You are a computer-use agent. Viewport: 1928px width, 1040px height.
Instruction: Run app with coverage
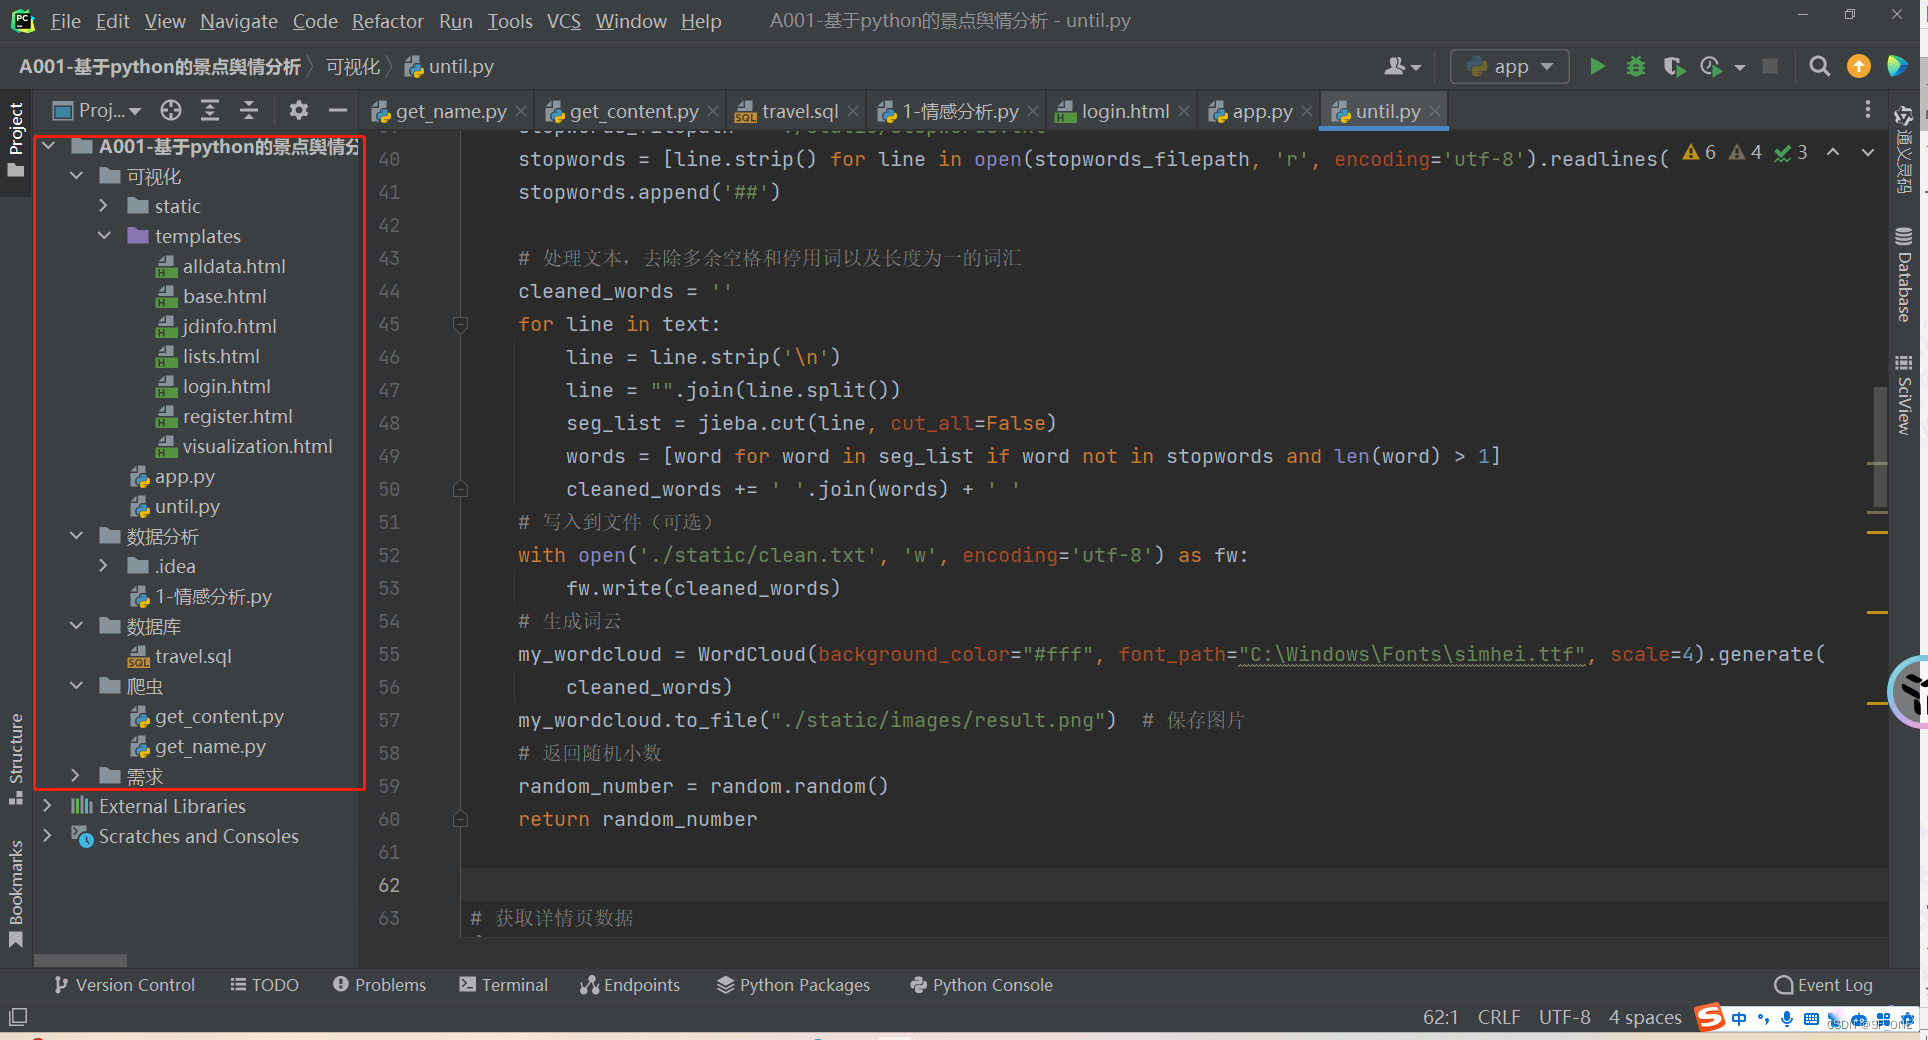point(1673,67)
